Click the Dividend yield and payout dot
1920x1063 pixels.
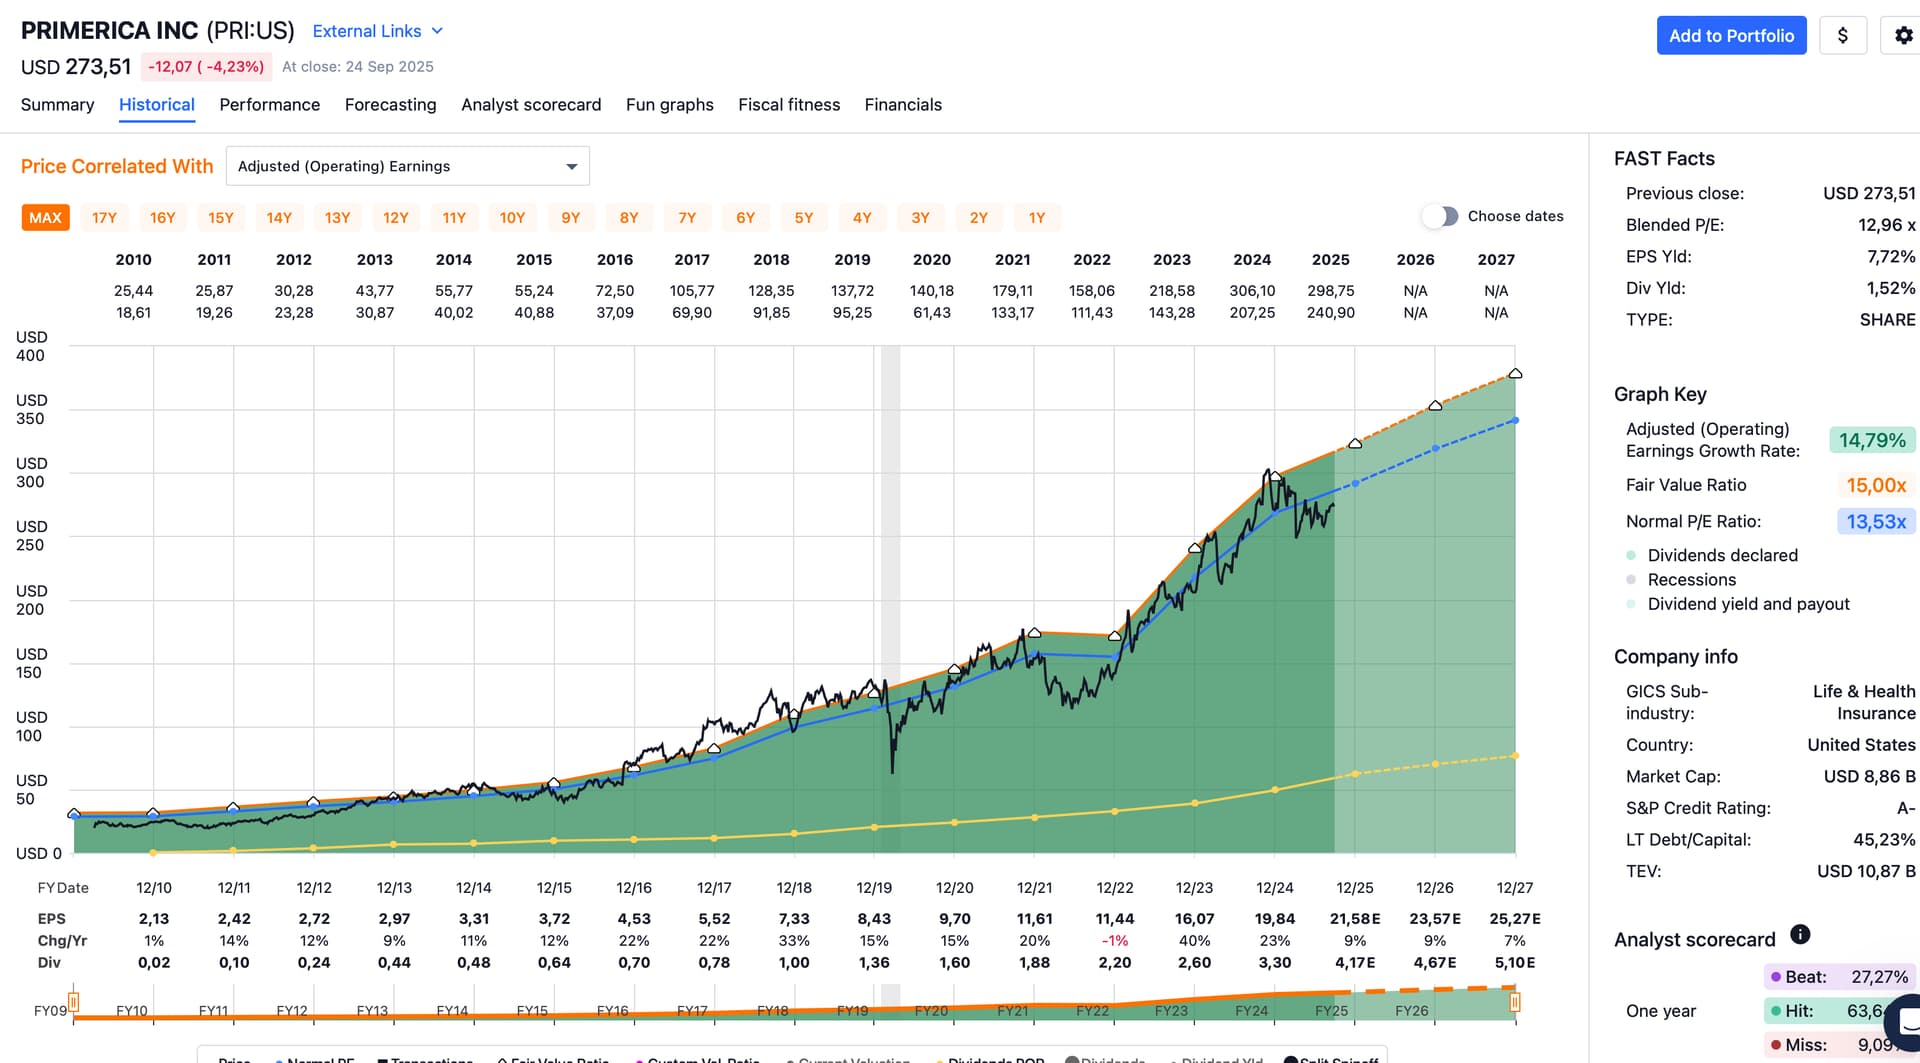pos(1631,604)
